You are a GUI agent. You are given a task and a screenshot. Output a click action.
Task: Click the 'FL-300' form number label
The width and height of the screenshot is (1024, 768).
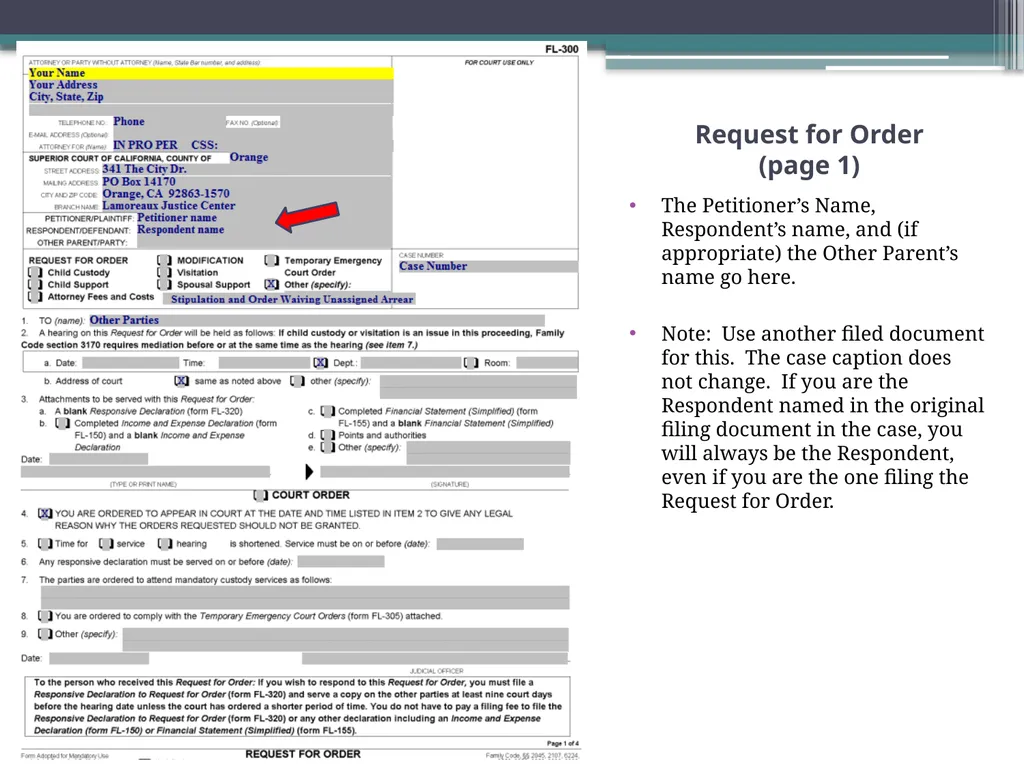pyautogui.click(x=562, y=49)
